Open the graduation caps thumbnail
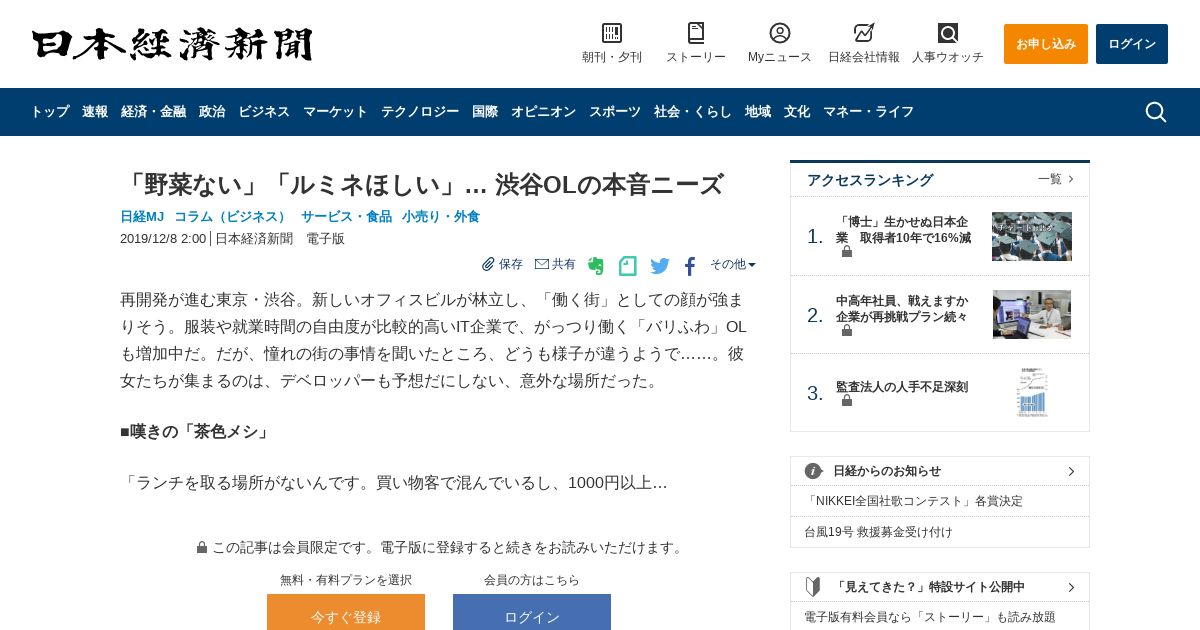This screenshot has height=630, width=1200. [1032, 236]
